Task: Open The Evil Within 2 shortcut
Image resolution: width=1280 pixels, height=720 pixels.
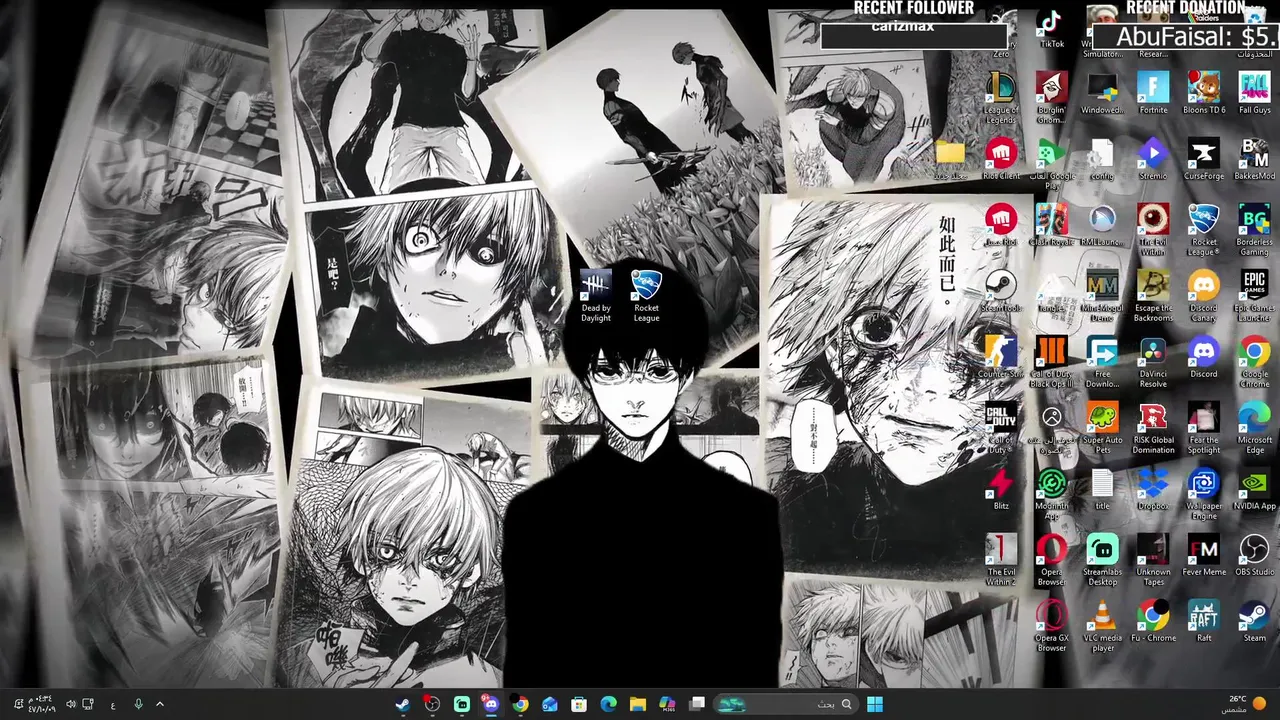Action: 1001,560
